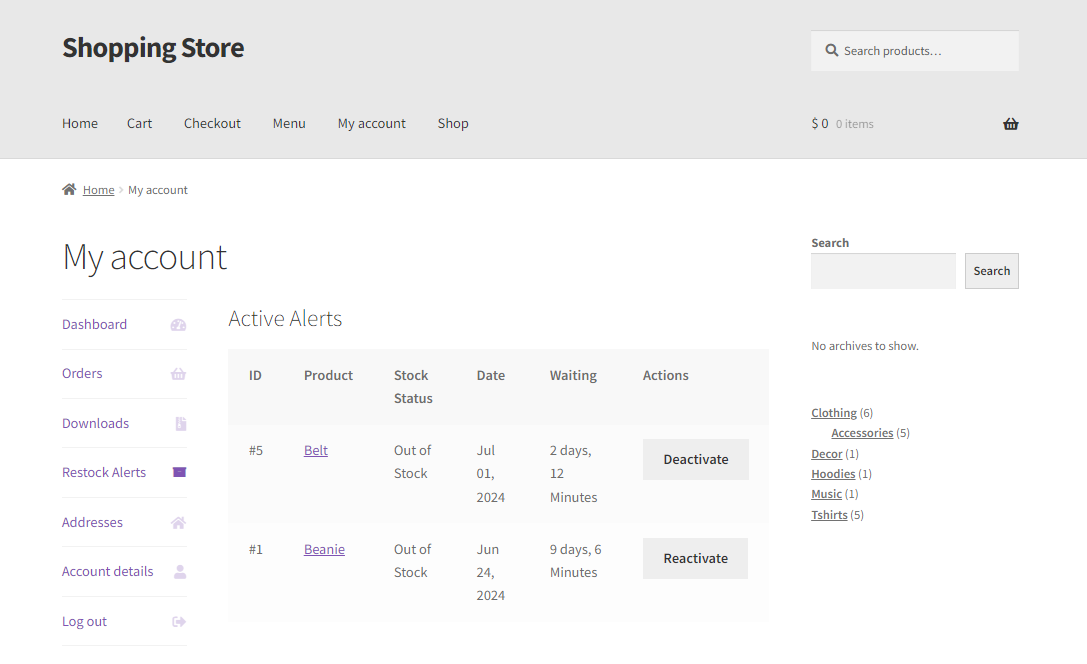Click the home icon in breadcrumb
The image size is (1087, 664).
(x=69, y=189)
